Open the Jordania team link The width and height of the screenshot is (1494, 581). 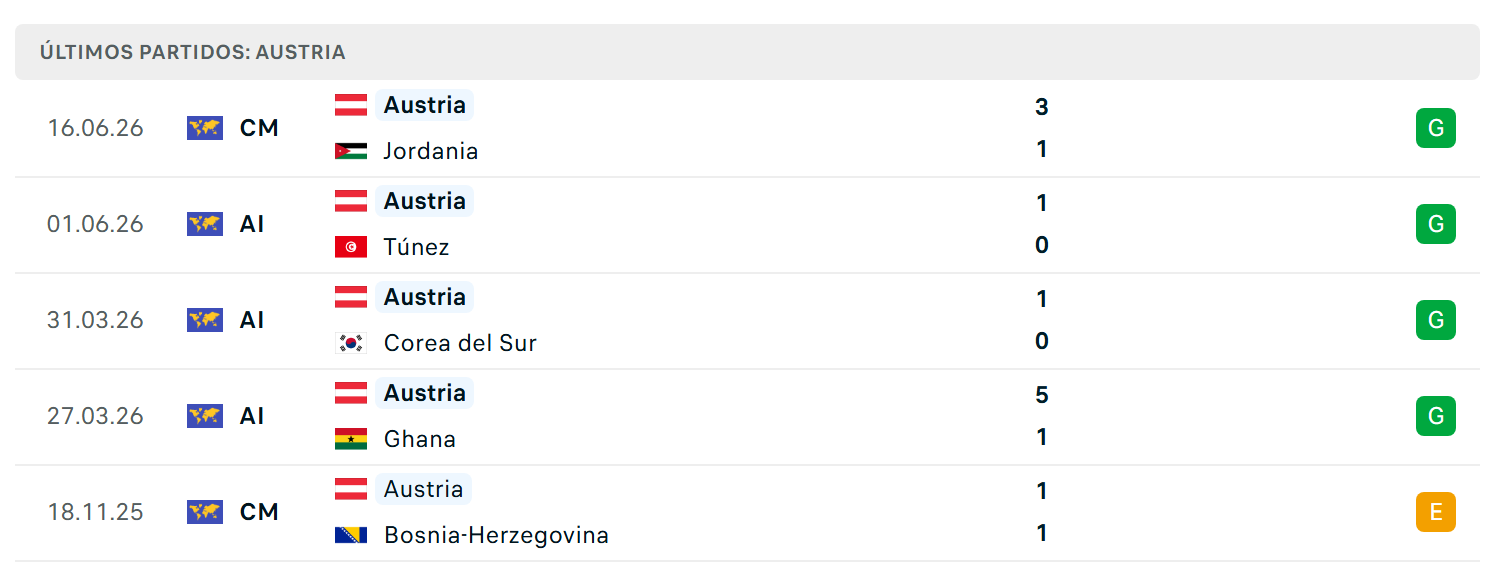(431, 151)
